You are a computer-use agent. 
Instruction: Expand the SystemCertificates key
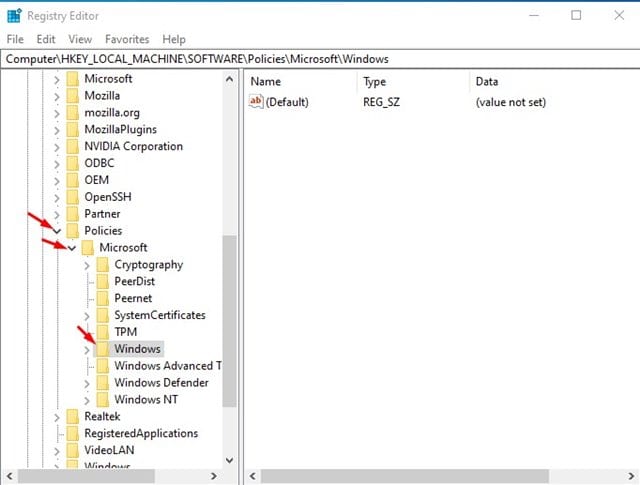[87, 315]
